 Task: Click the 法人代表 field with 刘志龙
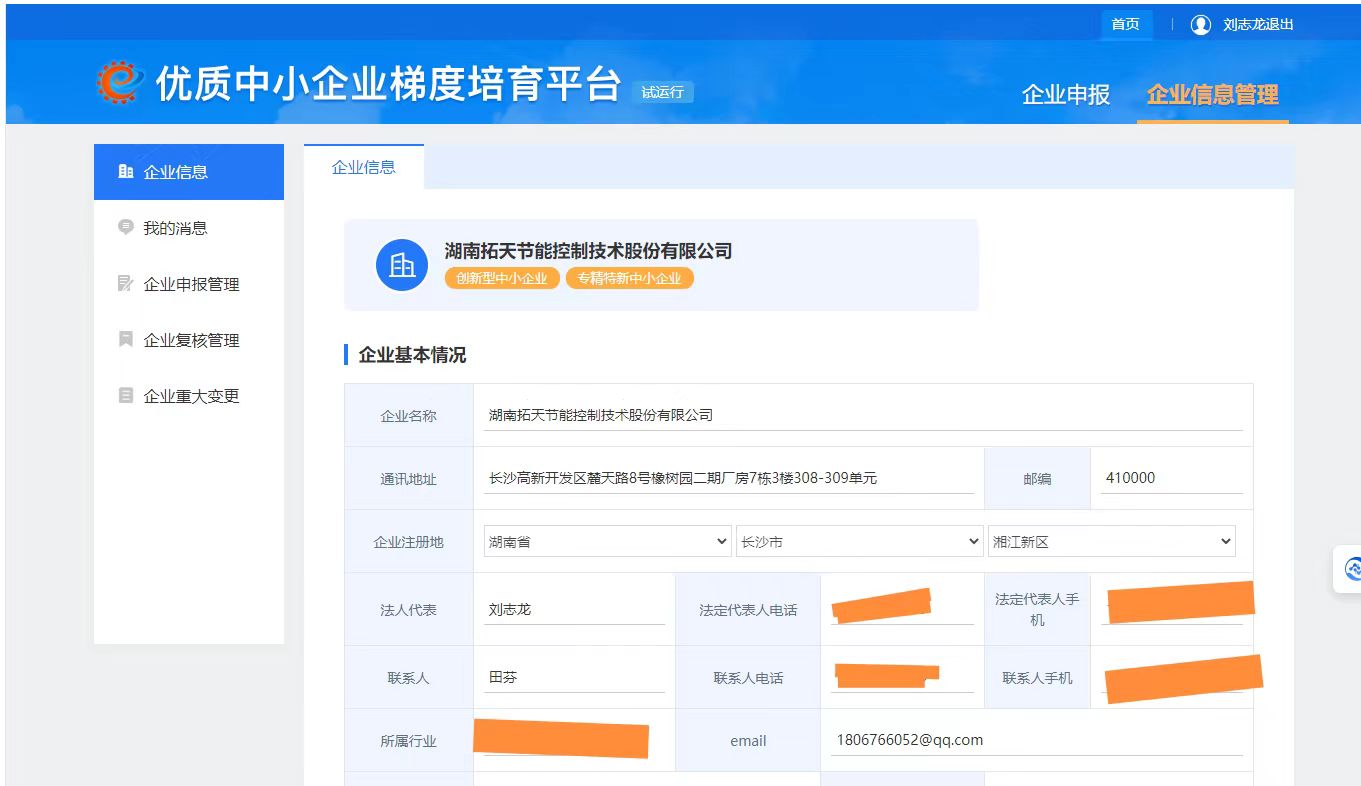click(x=574, y=609)
